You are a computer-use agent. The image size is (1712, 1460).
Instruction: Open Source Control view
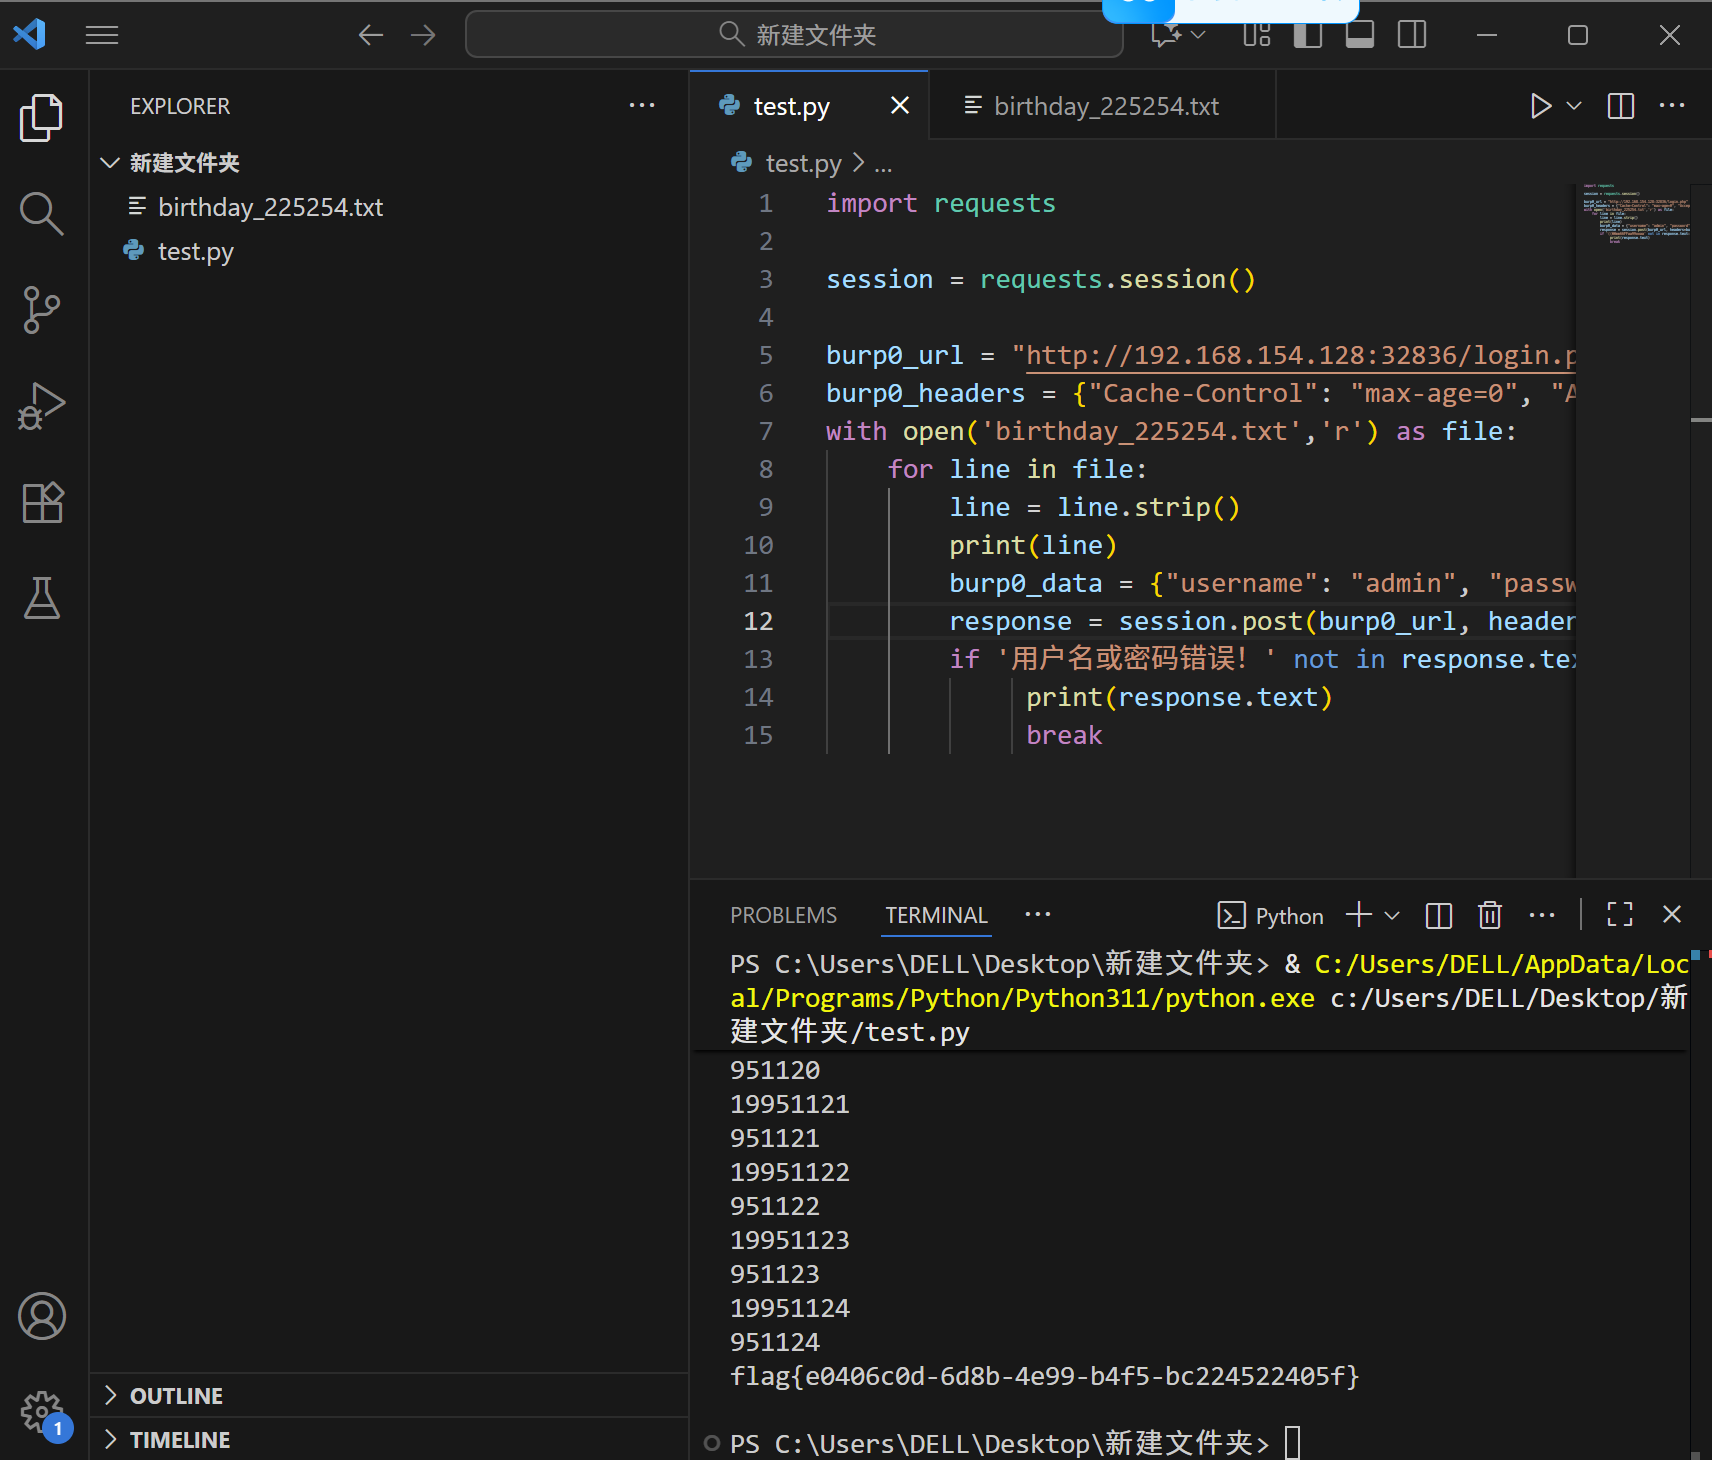(41, 310)
